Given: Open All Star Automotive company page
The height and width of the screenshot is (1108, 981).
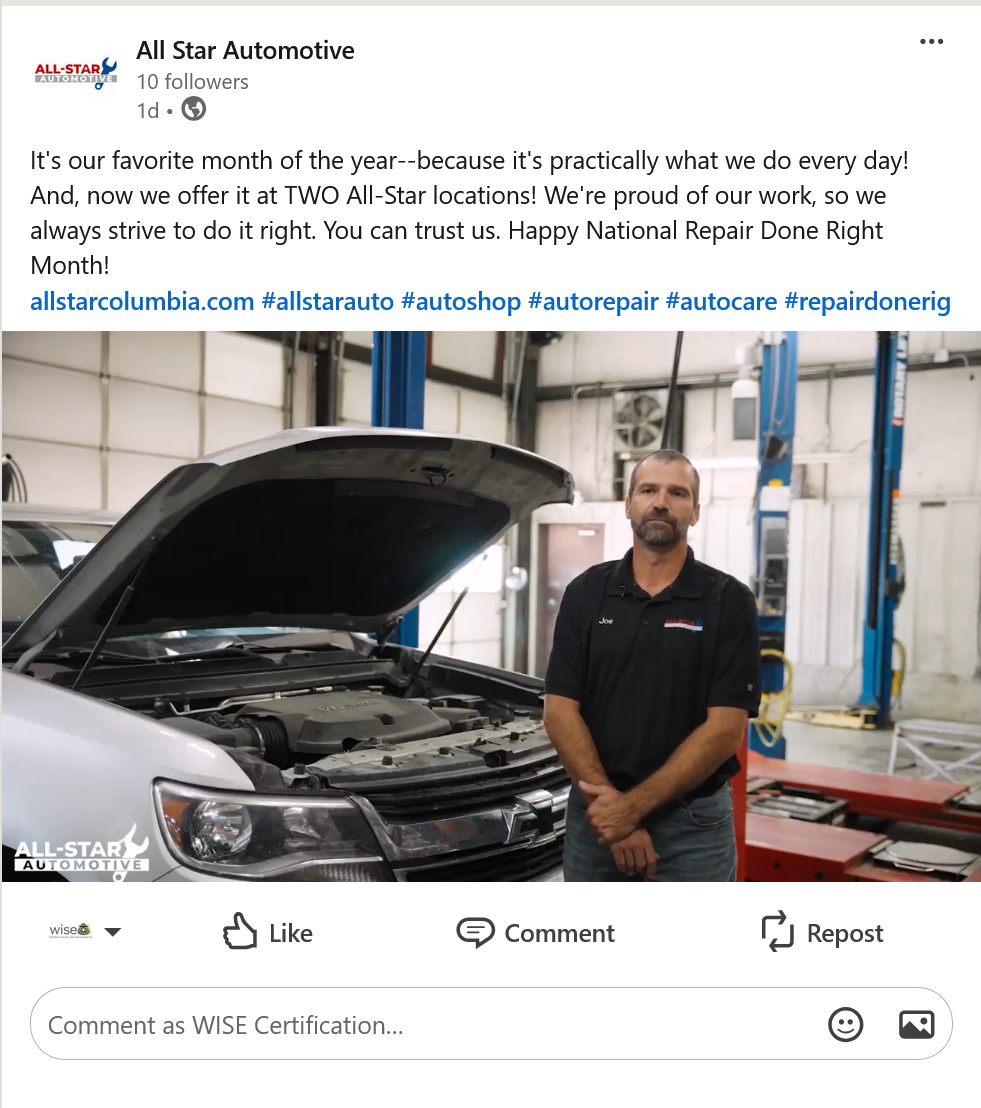Looking at the screenshot, I should pos(245,50).
